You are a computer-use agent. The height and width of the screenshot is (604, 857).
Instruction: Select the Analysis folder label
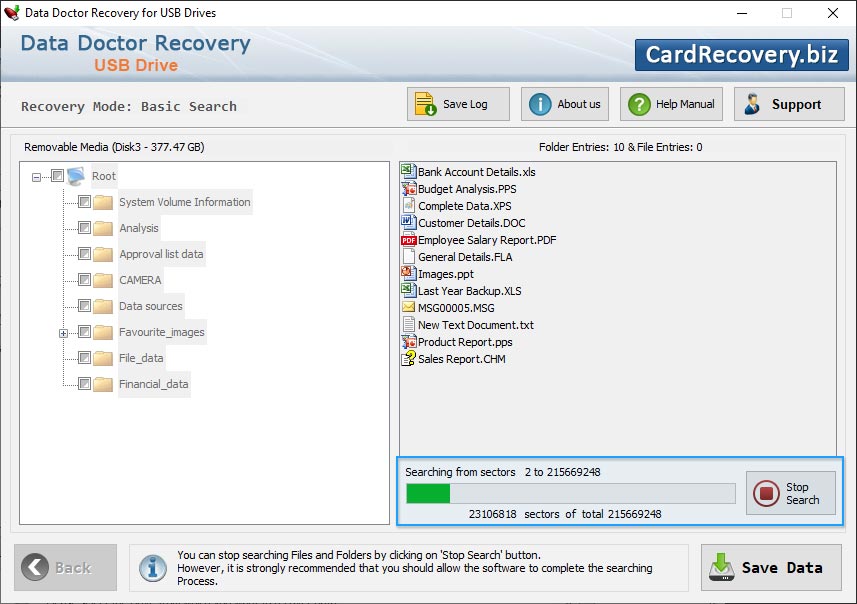(139, 228)
